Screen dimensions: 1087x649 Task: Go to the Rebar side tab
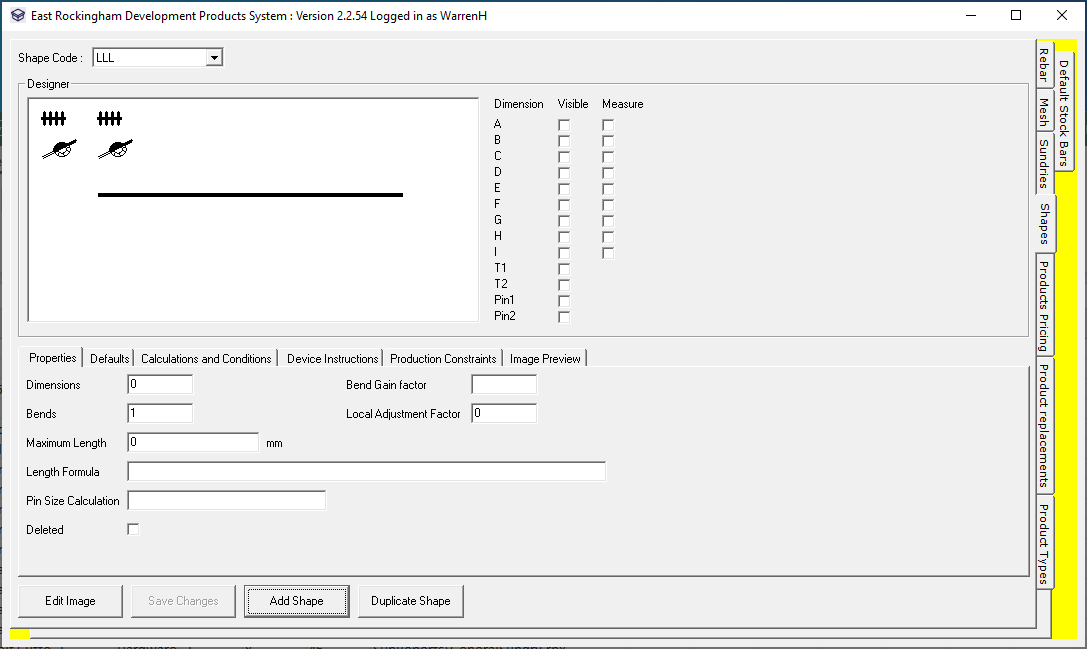pyautogui.click(x=1043, y=70)
